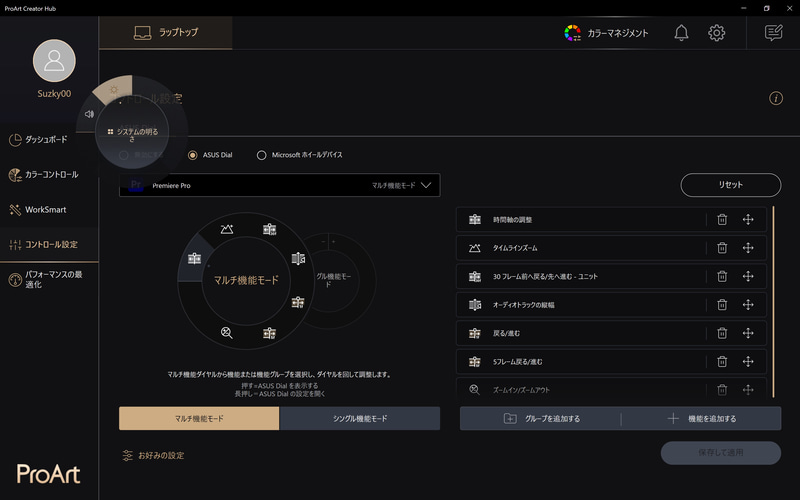This screenshot has width=800, height=500.
Task: Select volume segment in dial overlay
Action: pos(89,114)
